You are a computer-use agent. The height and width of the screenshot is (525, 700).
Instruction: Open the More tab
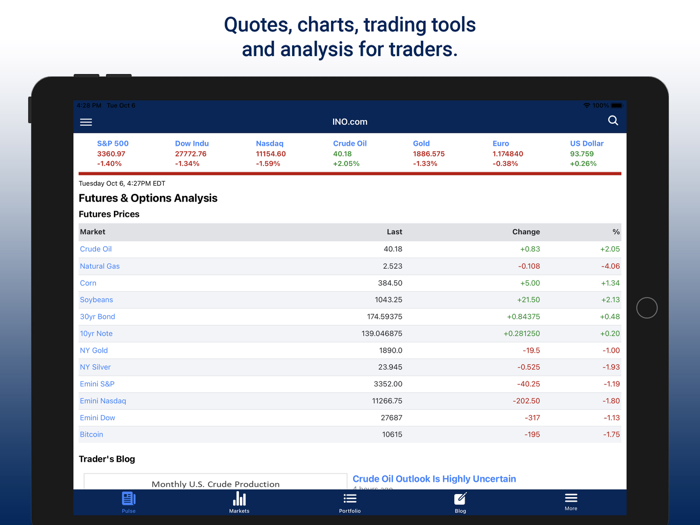click(571, 502)
